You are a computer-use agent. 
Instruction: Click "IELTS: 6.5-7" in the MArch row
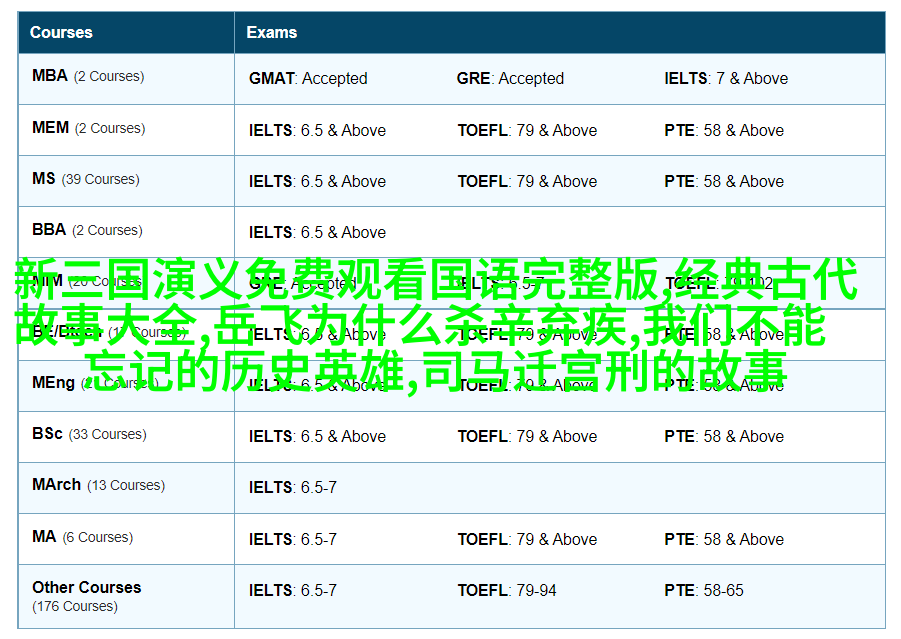click(x=292, y=488)
